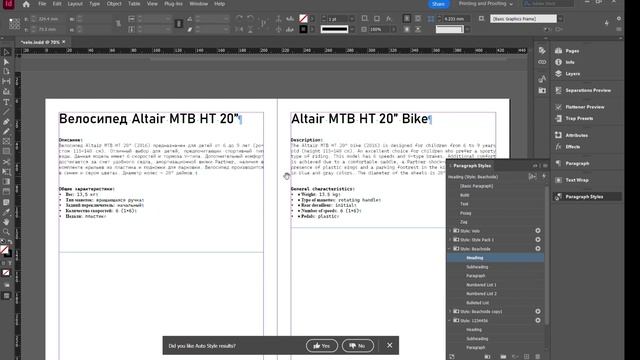Open the Layout menu
Viewport: 640px width, 360px height.
pos(75,4)
